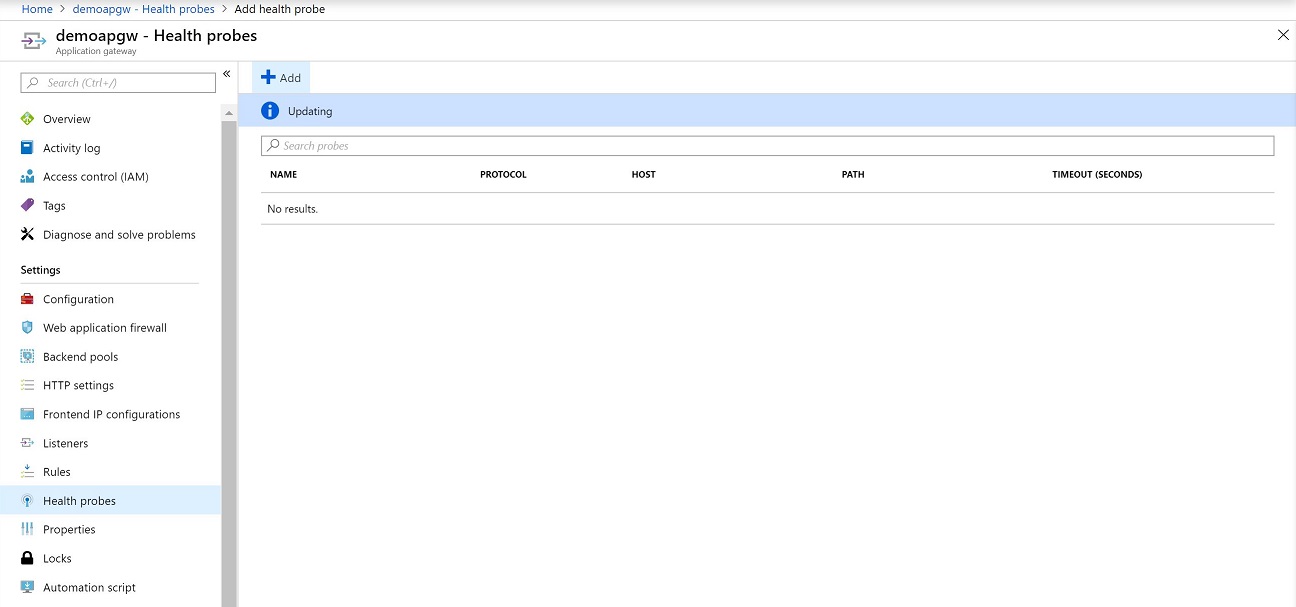Focus the sidebar Search (Ctrl+/) field
Image resolution: width=1296 pixels, height=607 pixels.
click(118, 83)
